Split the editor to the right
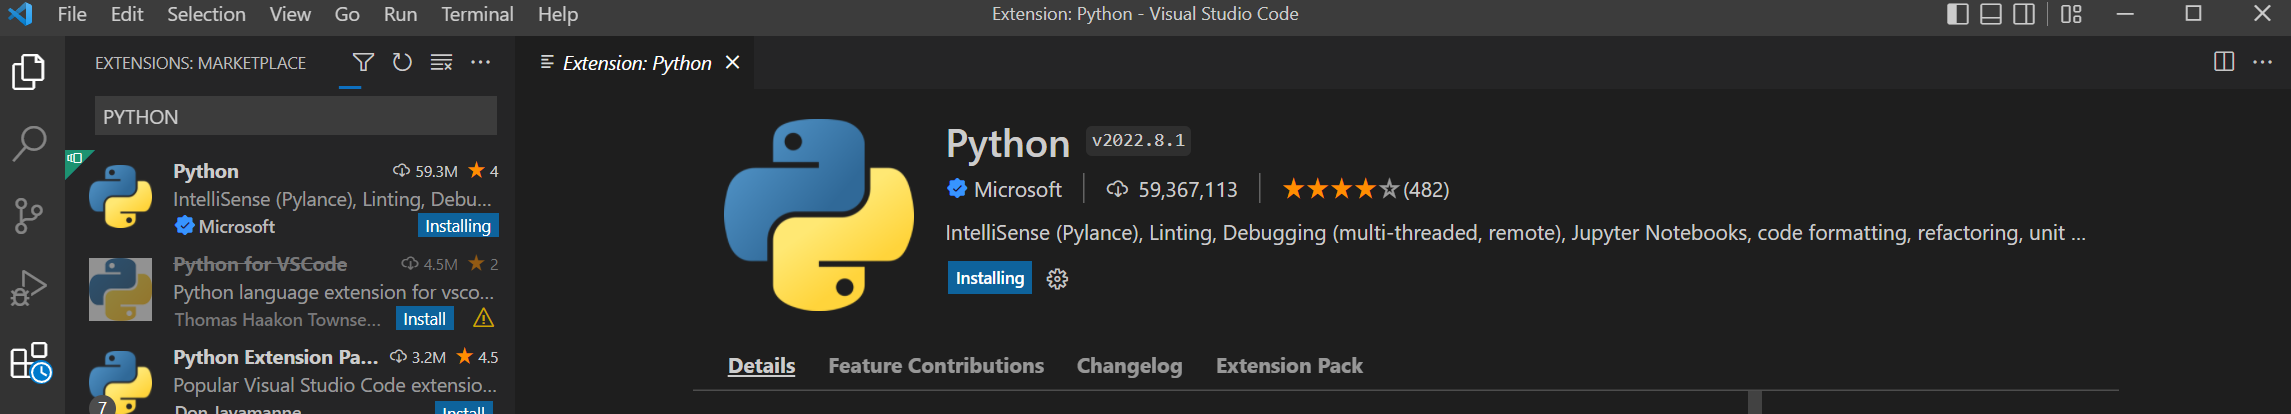2291x414 pixels. tap(2224, 62)
